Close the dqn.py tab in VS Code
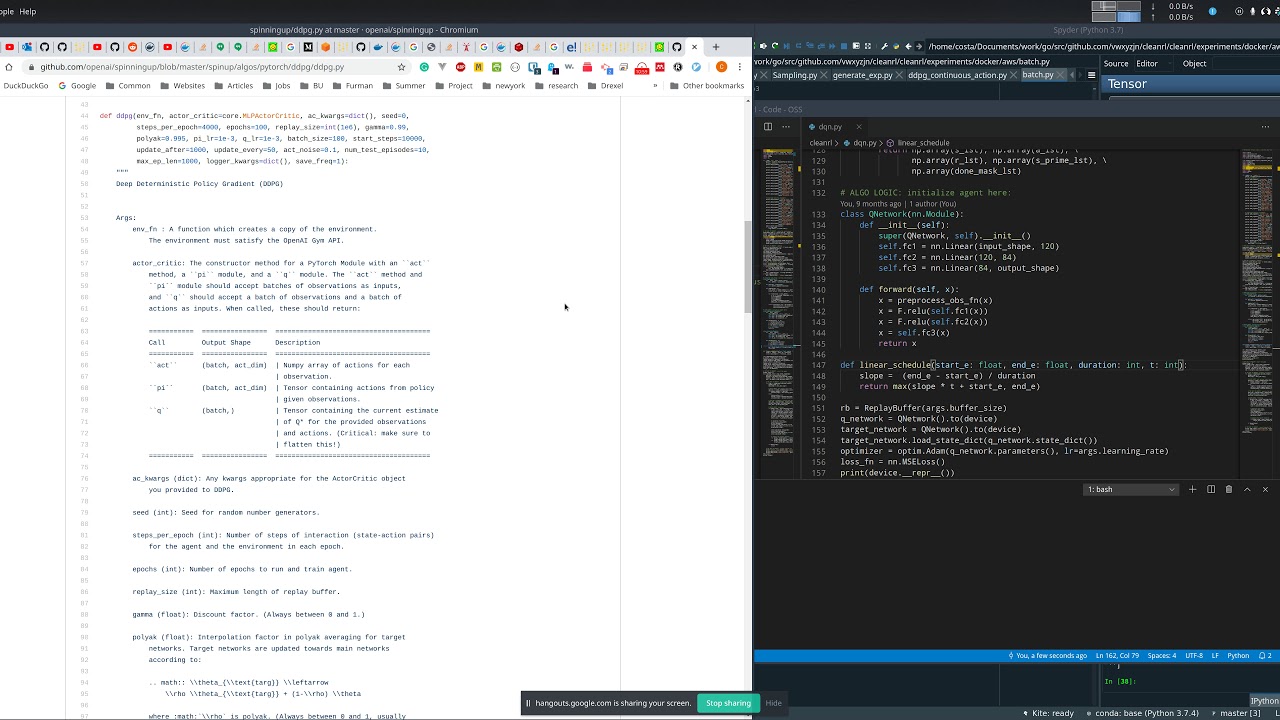 pyautogui.click(x=858, y=127)
